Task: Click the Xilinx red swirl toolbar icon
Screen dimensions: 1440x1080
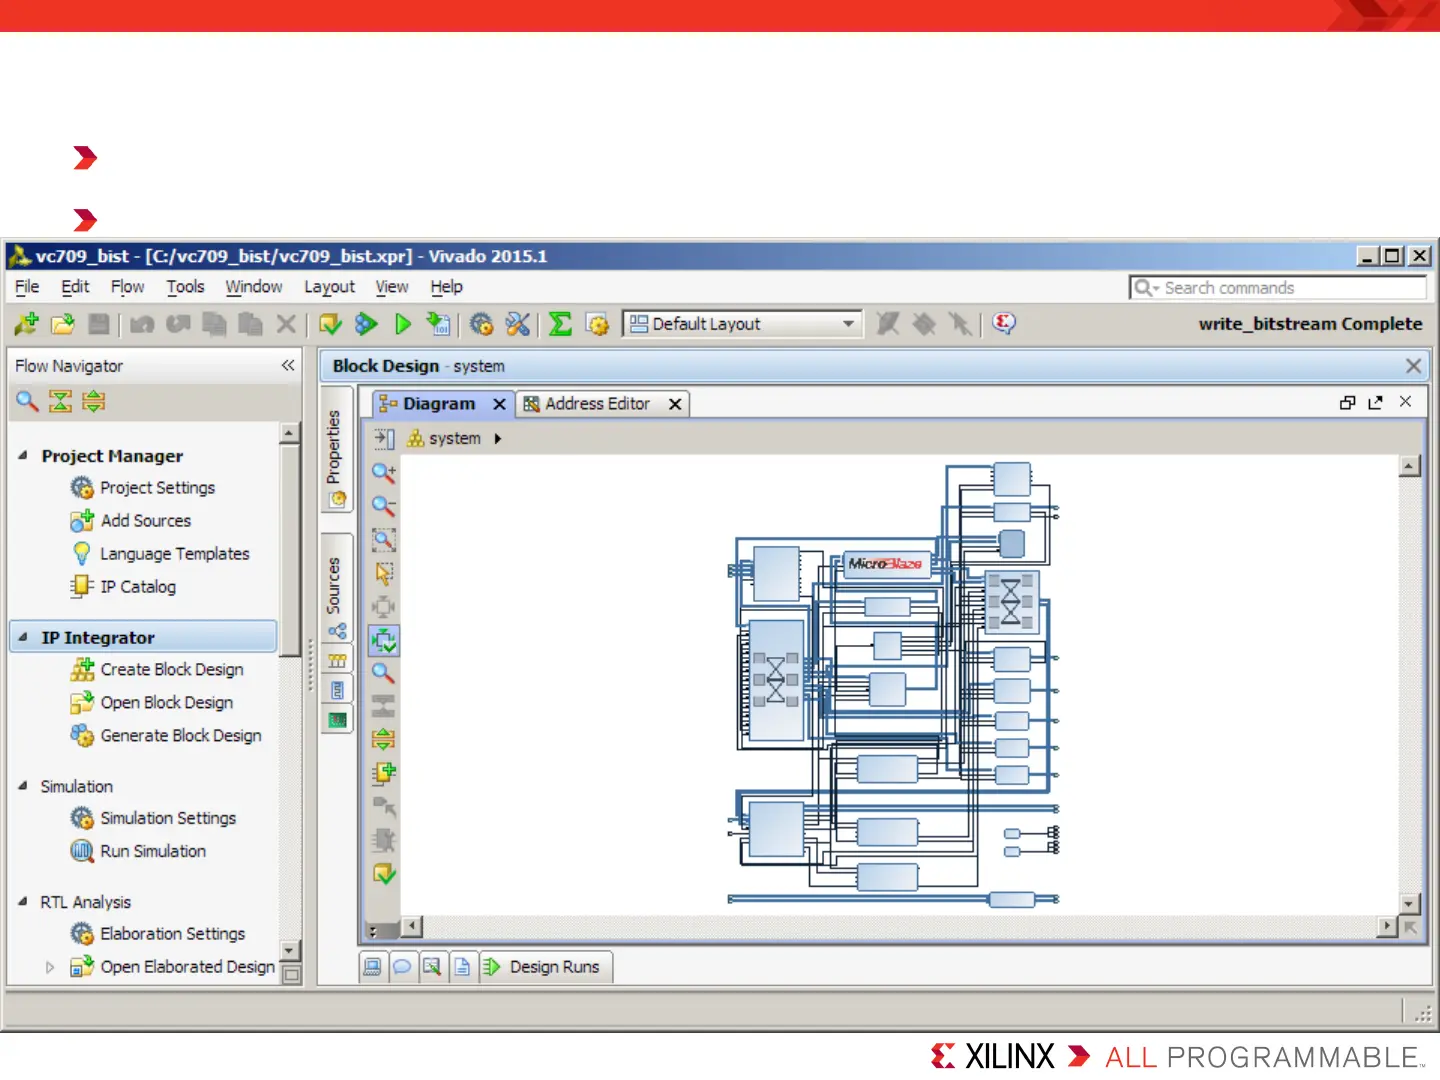Action: pyautogui.click(x=1004, y=323)
